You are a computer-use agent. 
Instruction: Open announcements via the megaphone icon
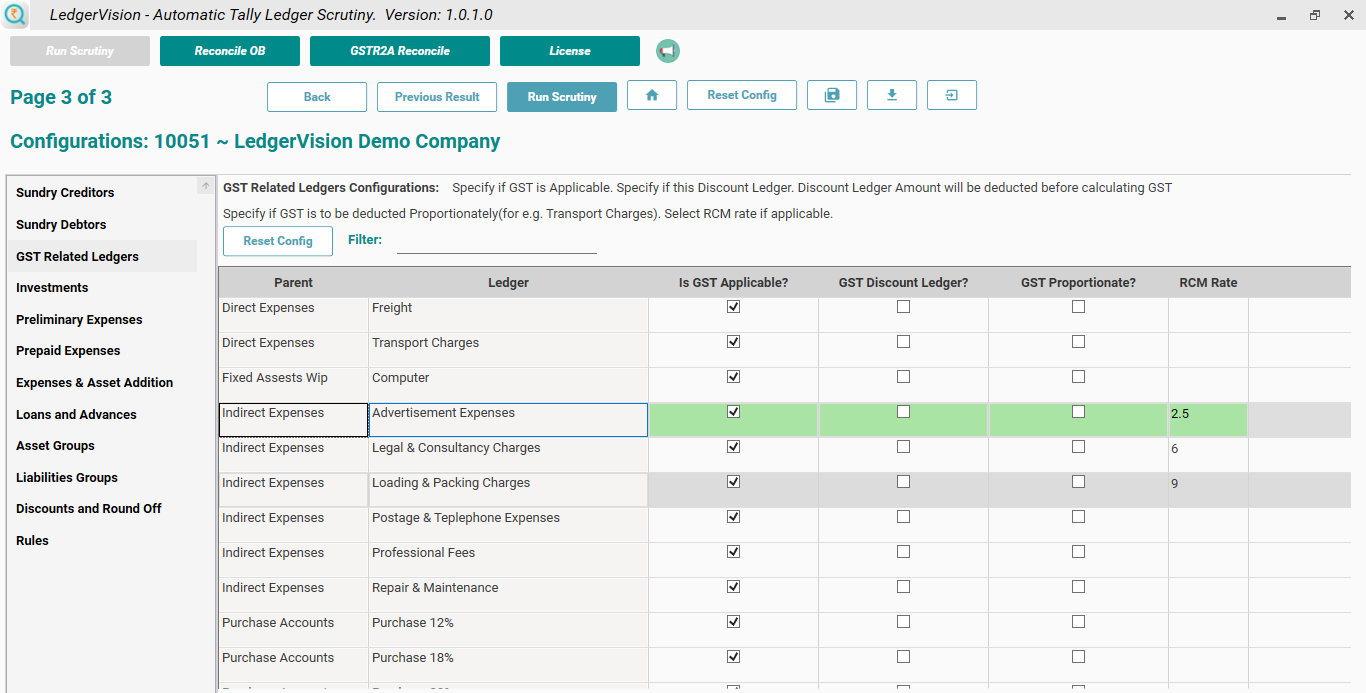click(x=667, y=50)
